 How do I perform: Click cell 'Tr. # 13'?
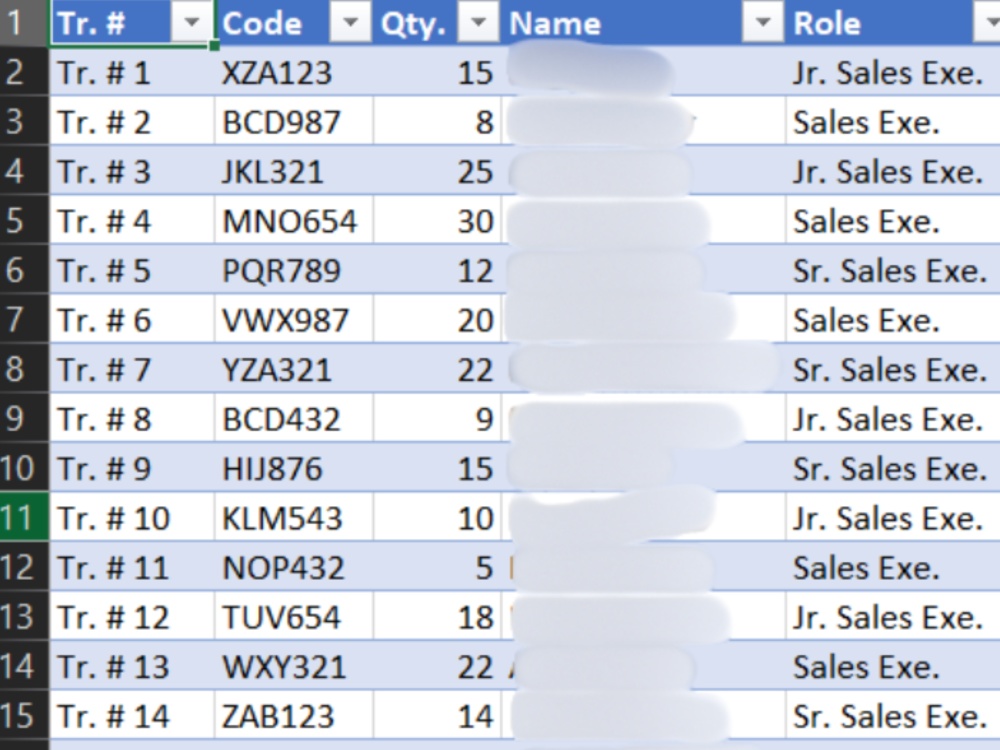click(132, 666)
